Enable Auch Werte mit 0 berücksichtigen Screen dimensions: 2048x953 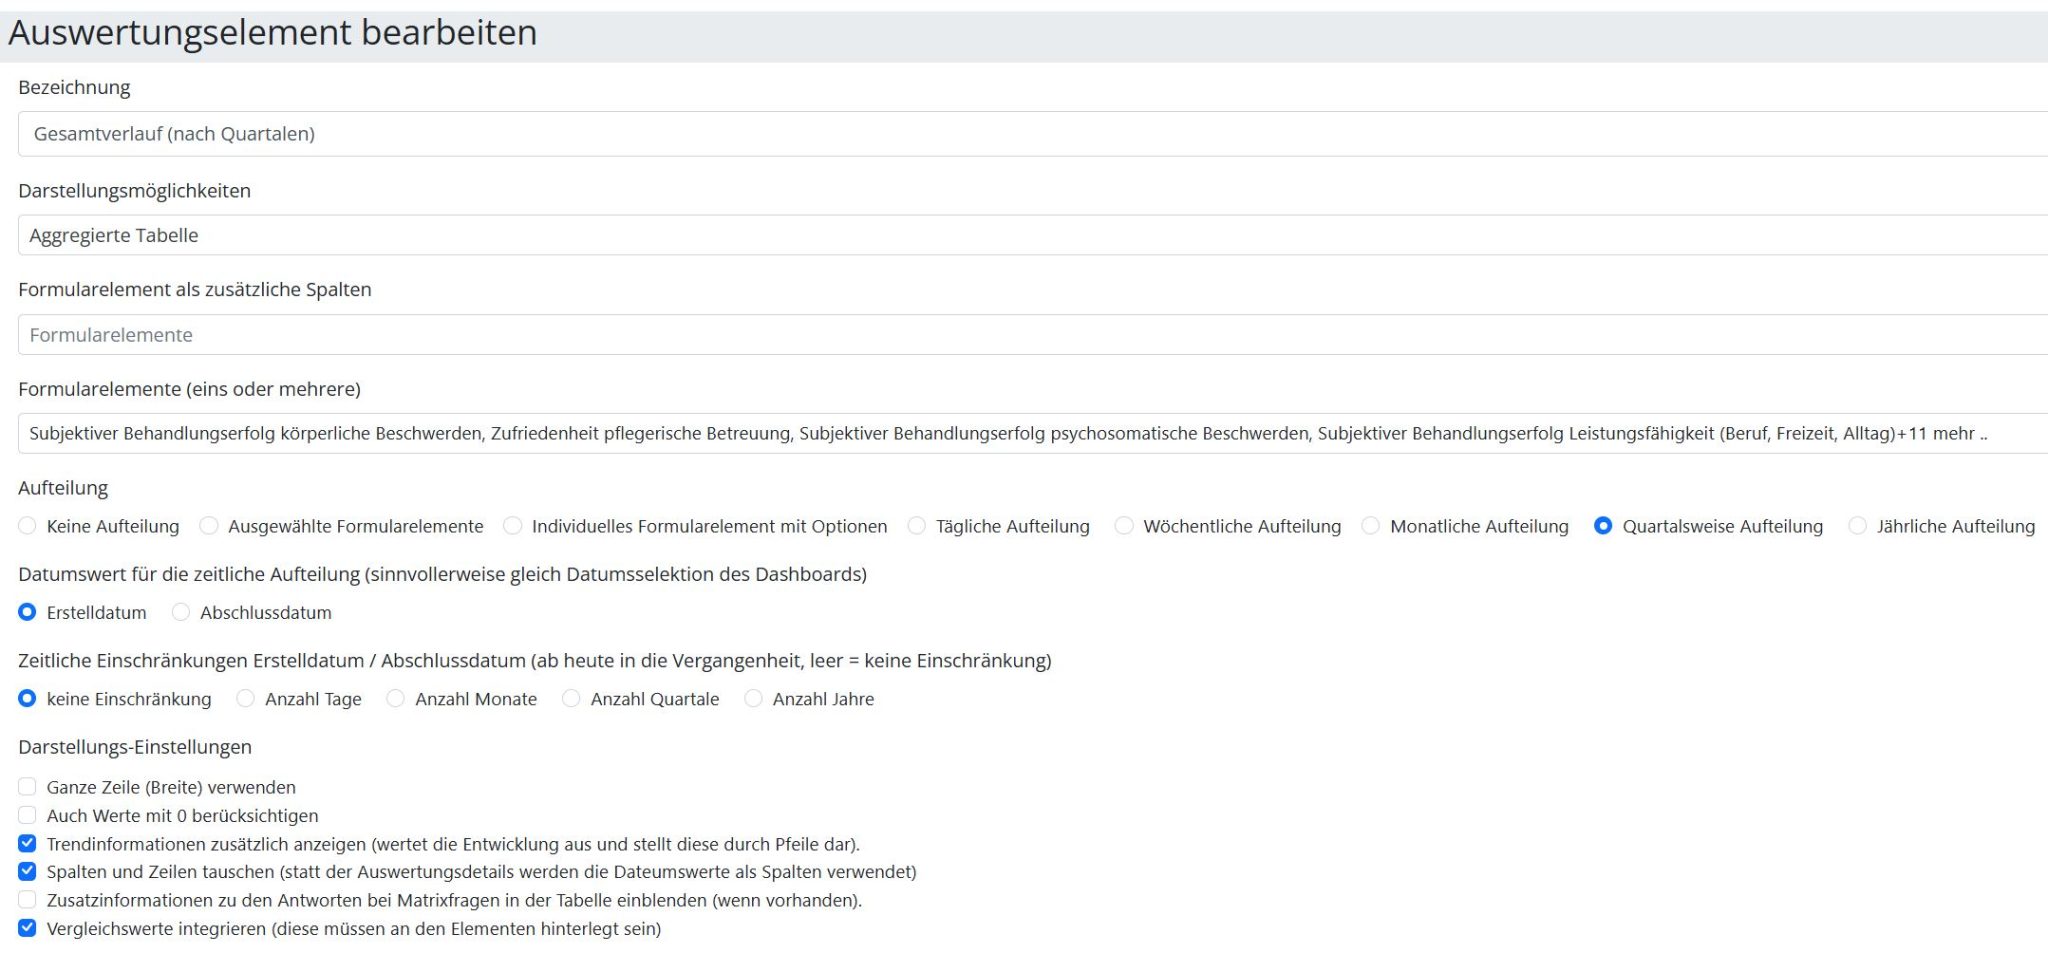[27, 815]
